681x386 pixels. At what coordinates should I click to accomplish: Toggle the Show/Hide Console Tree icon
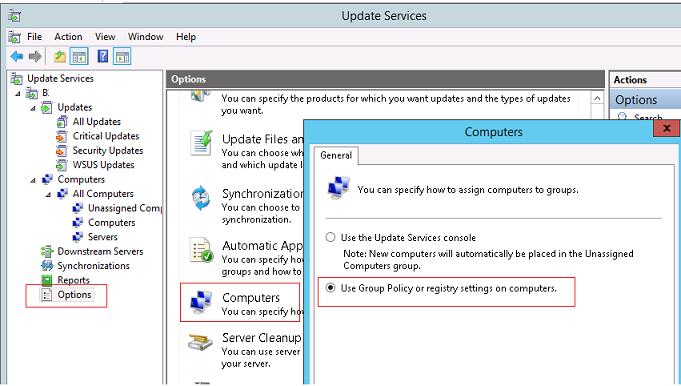coord(79,56)
